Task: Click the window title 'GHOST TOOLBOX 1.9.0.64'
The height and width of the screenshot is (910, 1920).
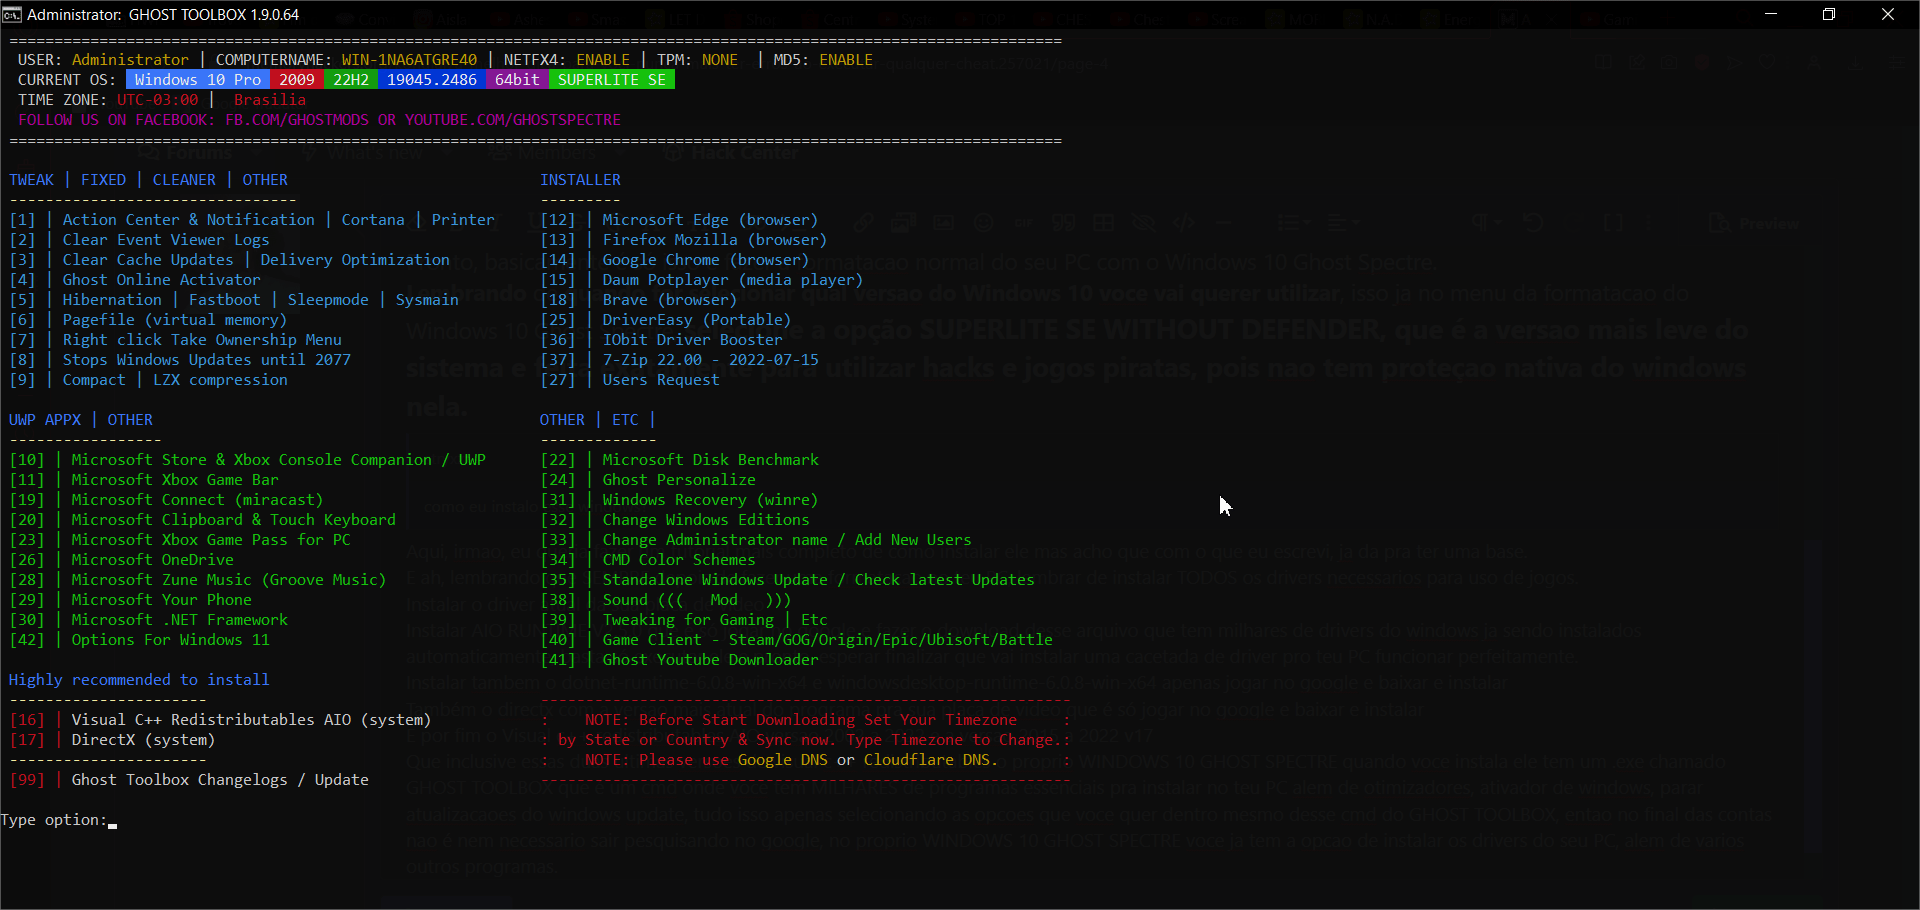Action: click(214, 14)
